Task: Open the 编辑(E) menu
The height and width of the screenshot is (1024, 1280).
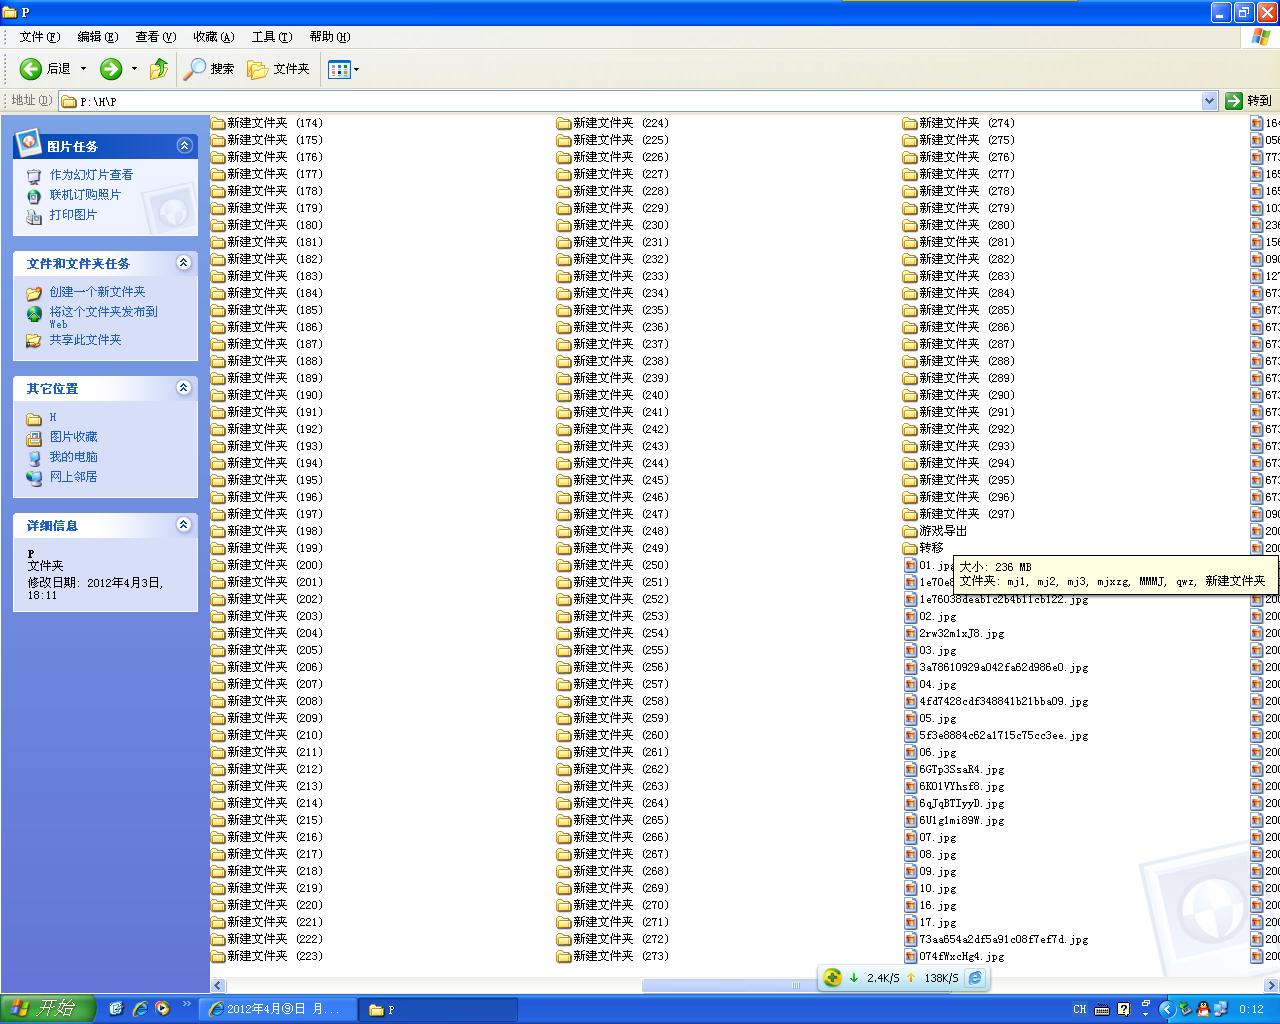Action: click(98, 37)
